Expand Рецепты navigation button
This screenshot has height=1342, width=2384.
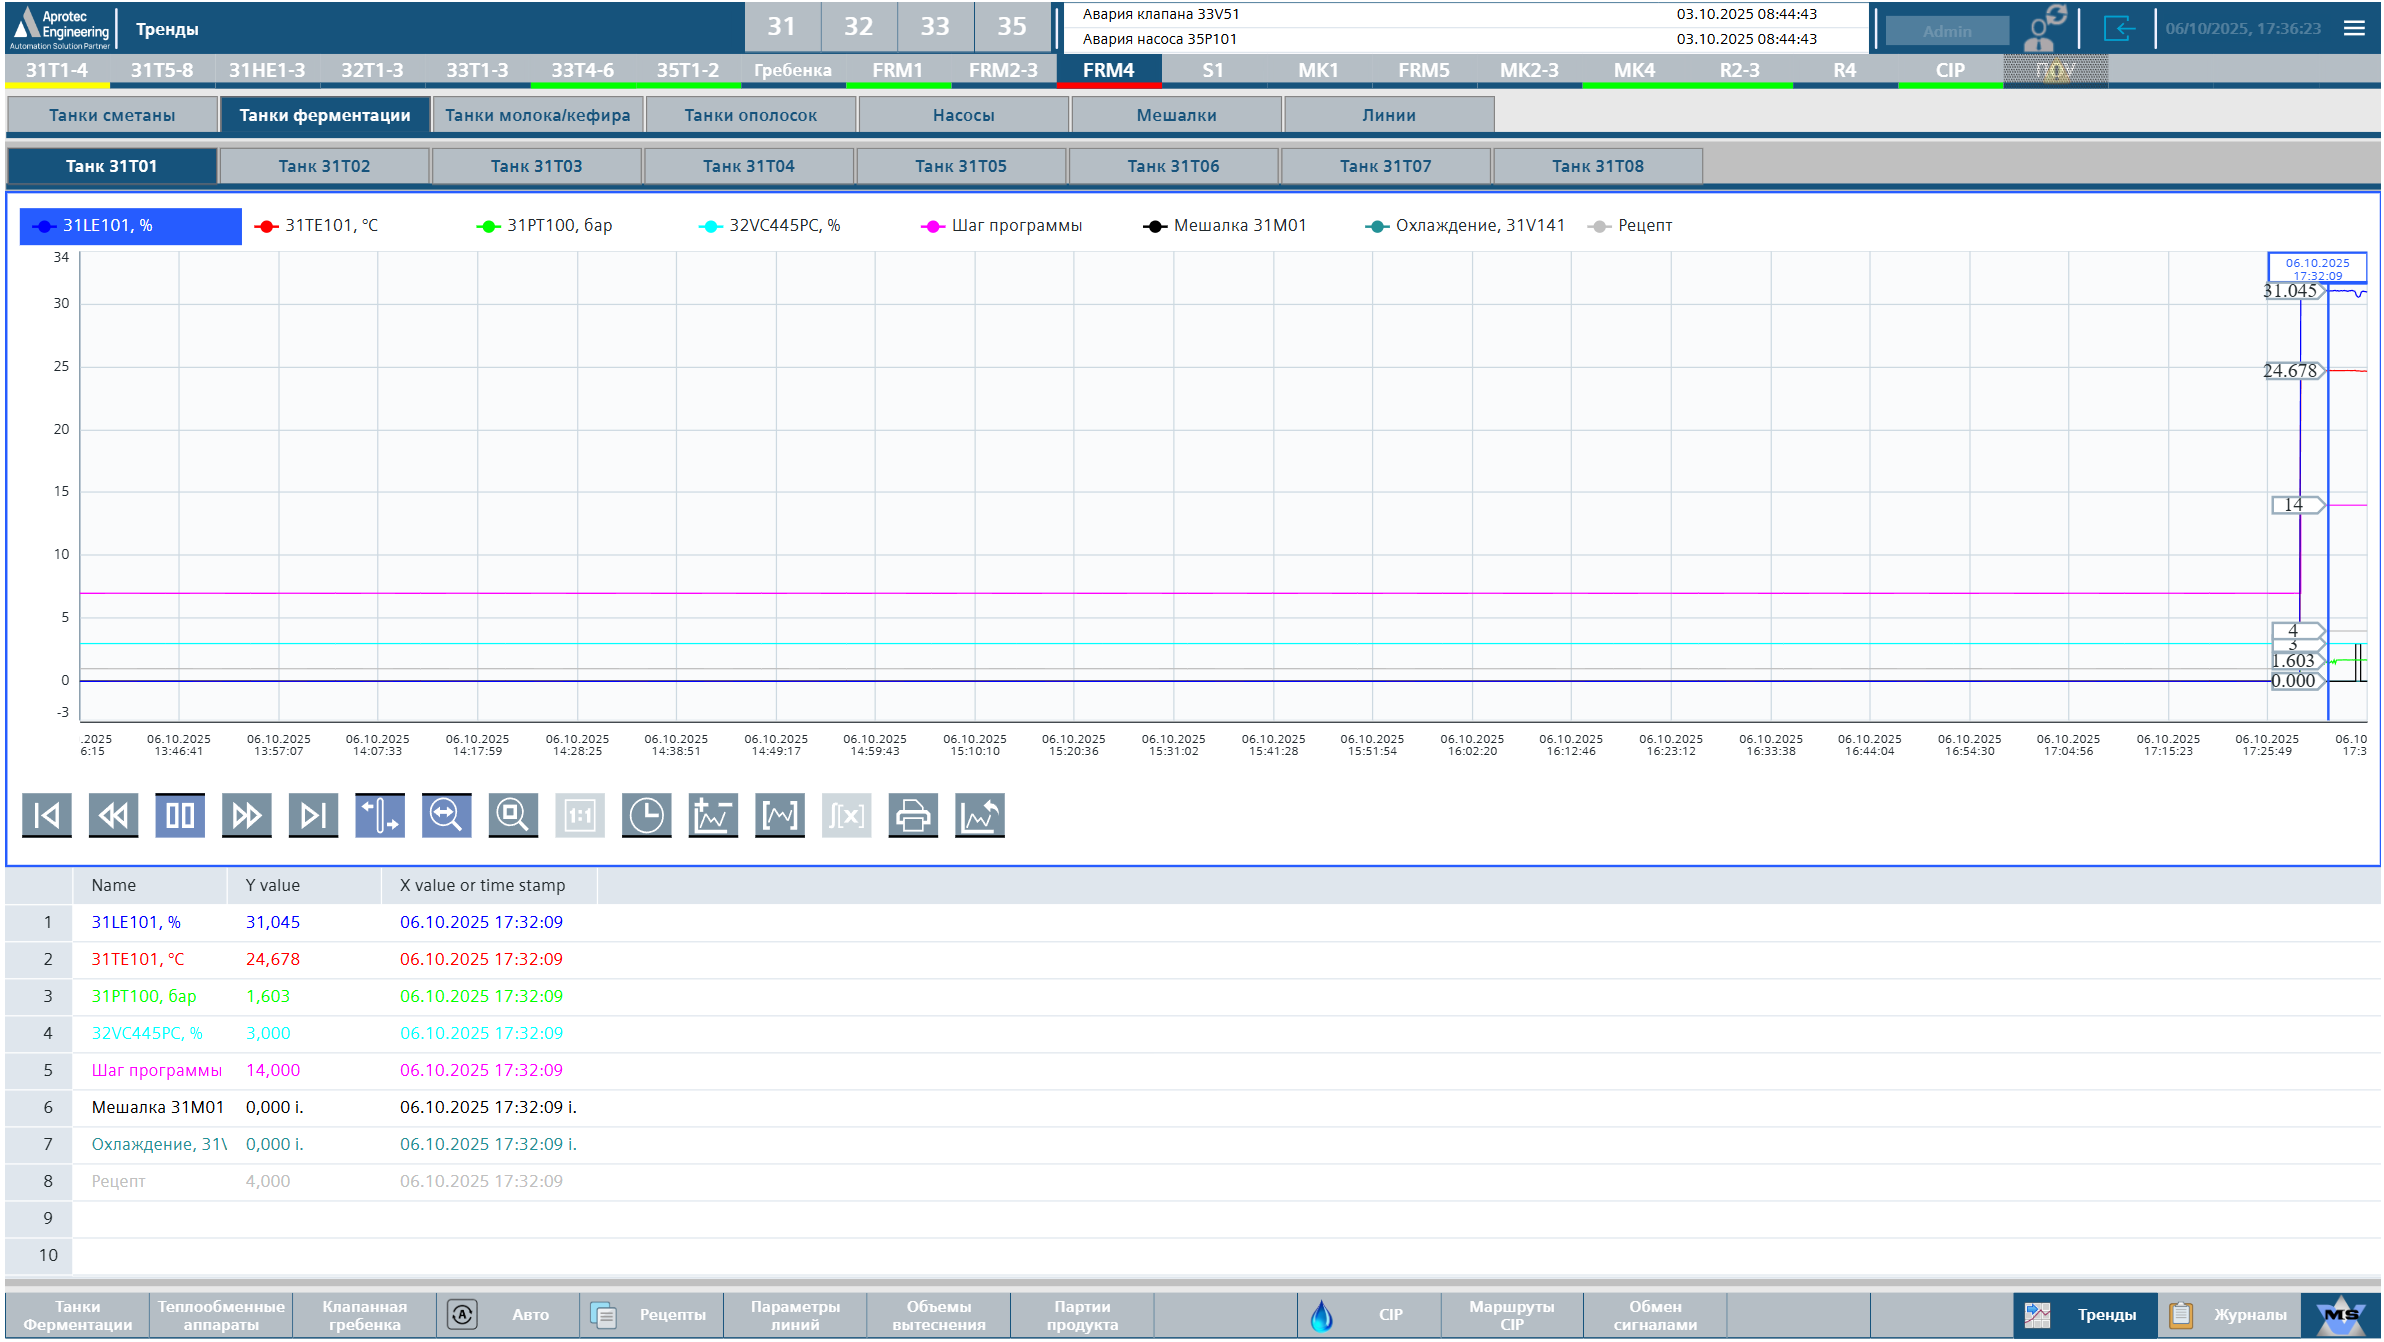pos(650,1314)
